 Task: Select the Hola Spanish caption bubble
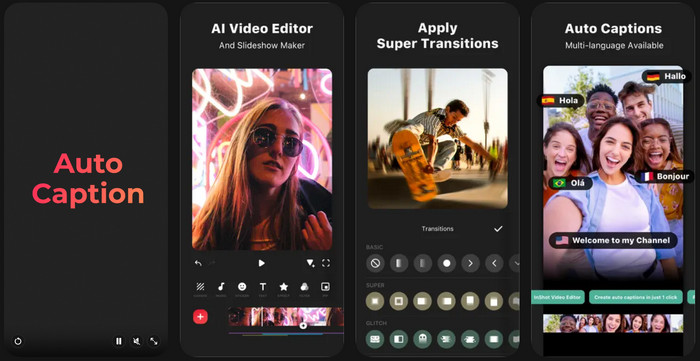560,100
